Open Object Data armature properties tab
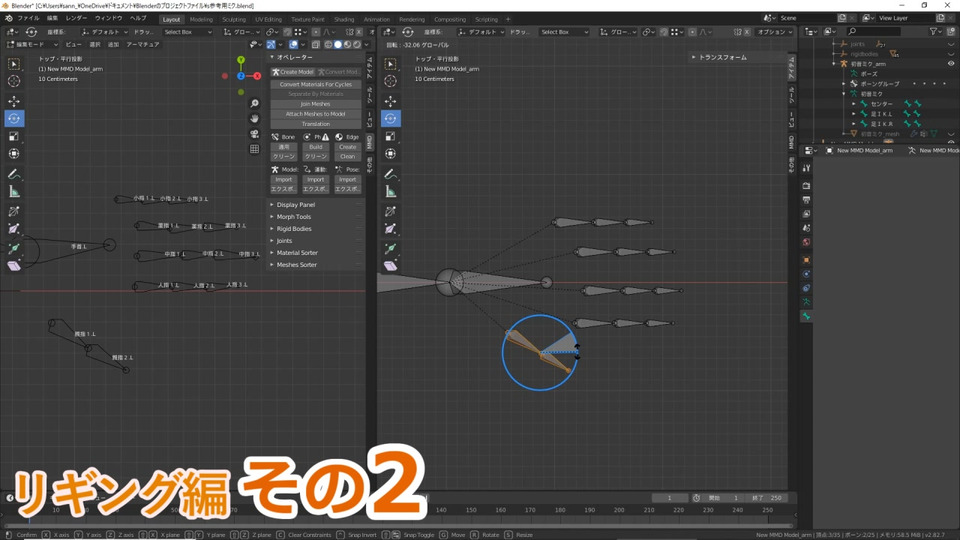Viewport: 960px width, 540px height. [806, 302]
